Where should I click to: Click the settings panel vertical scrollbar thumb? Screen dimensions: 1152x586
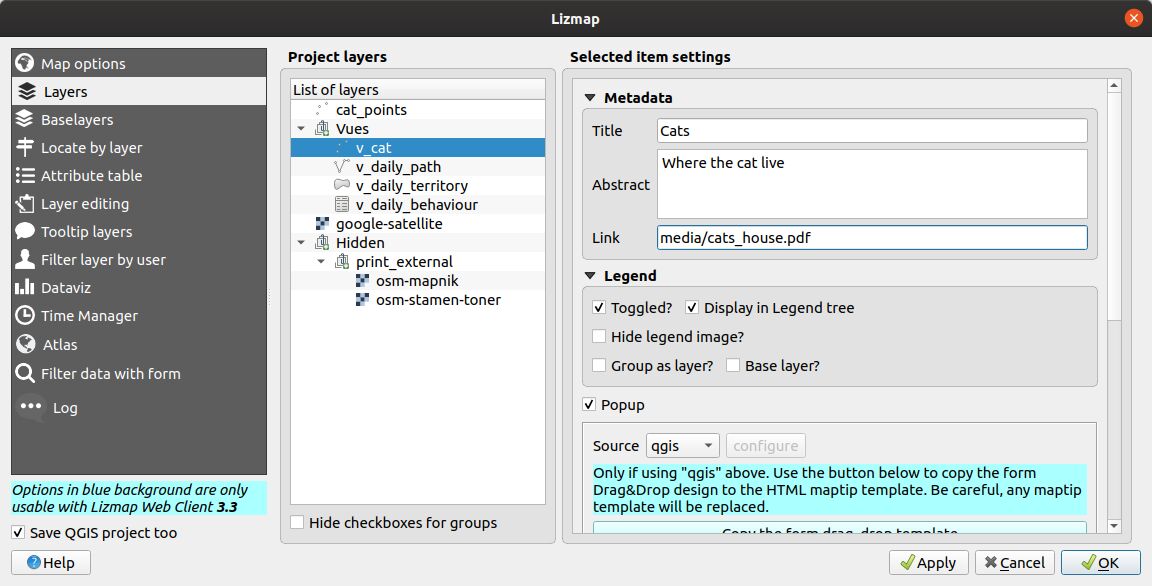1115,207
